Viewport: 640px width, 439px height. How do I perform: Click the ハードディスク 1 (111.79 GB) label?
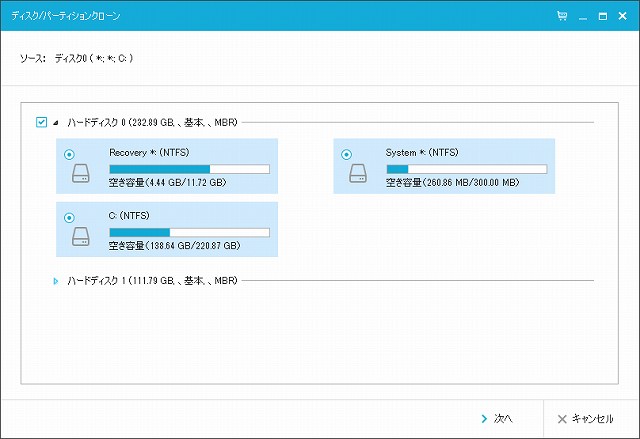[x=152, y=281]
